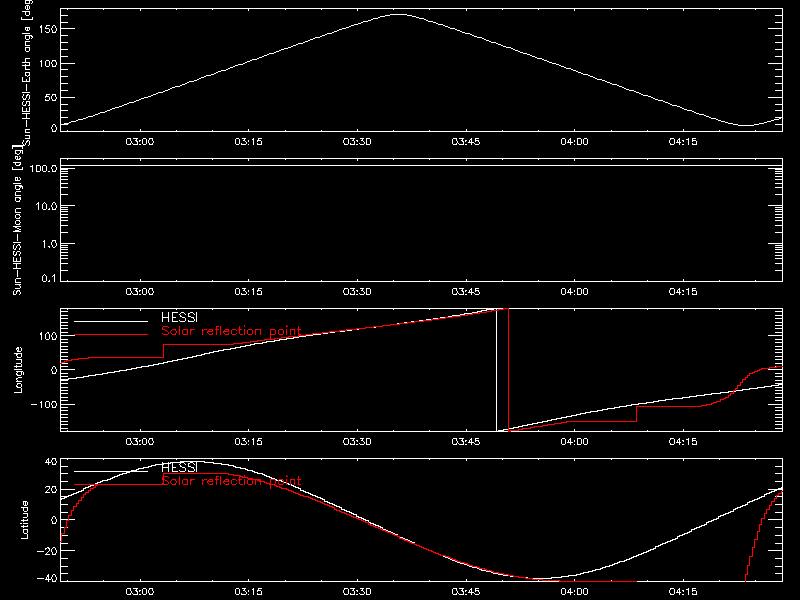Screen dimensions: 800x600
Task: Click 'Solar reflection point' legend text in Latitude plot
Action: [x=231, y=481]
